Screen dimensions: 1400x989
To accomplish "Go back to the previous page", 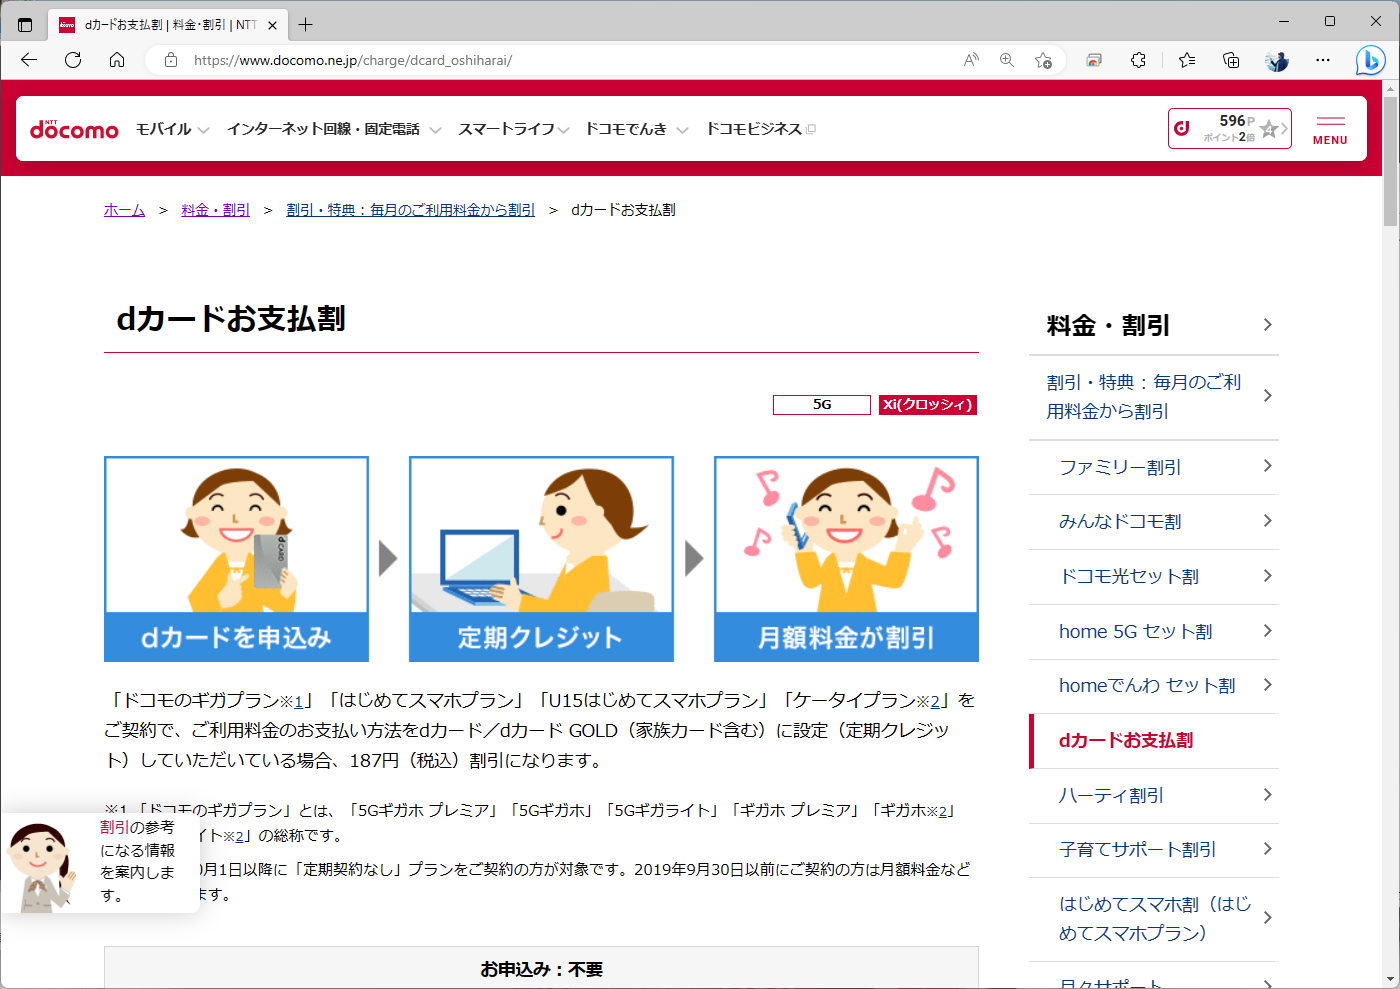I will [x=29, y=60].
